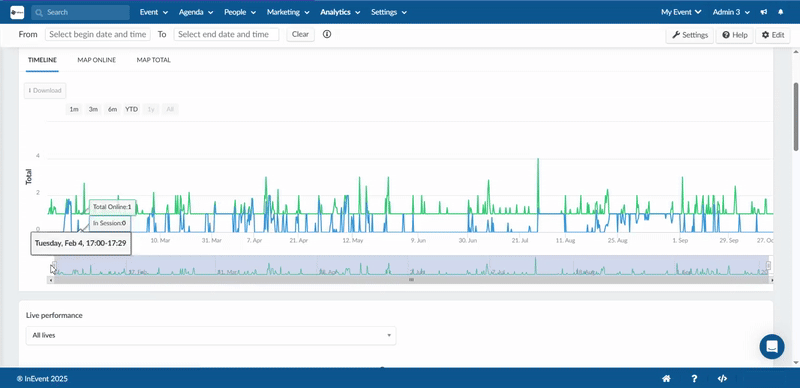Image resolution: width=800 pixels, height=388 pixels.
Task: Open the notifications bell icon
Action: pos(781,12)
